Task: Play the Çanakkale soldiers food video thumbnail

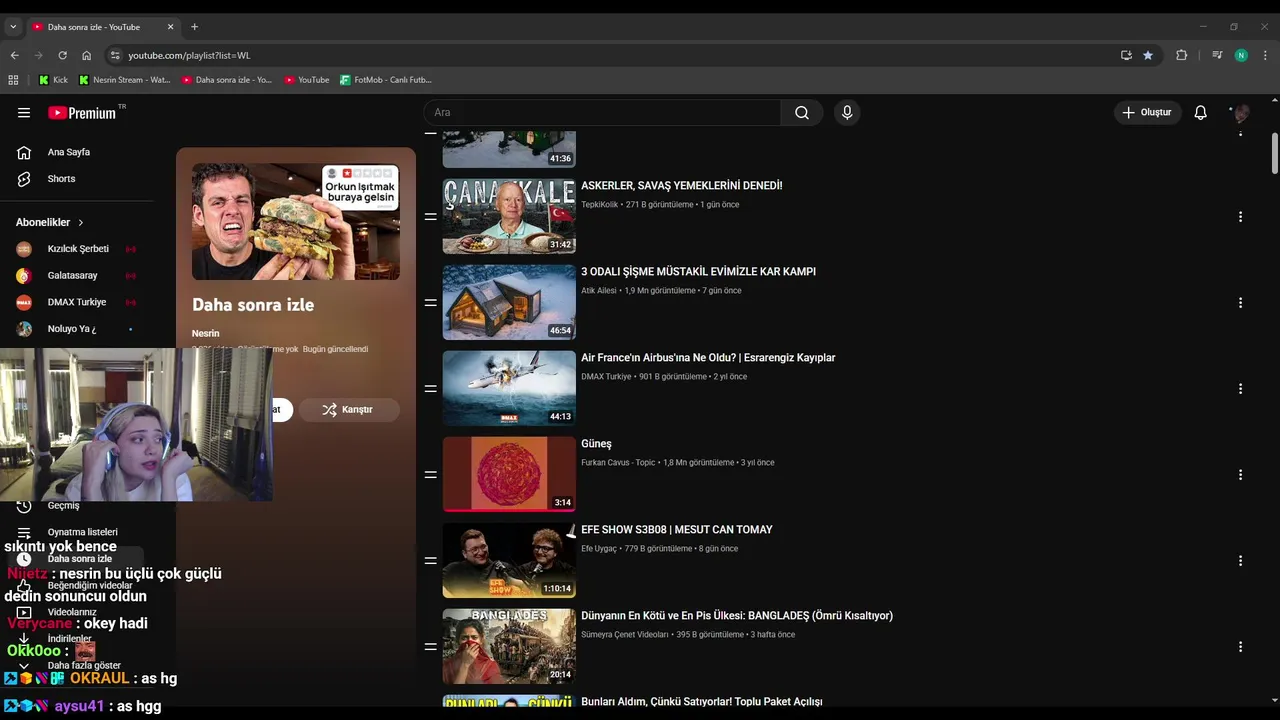Action: [x=509, y=216]
